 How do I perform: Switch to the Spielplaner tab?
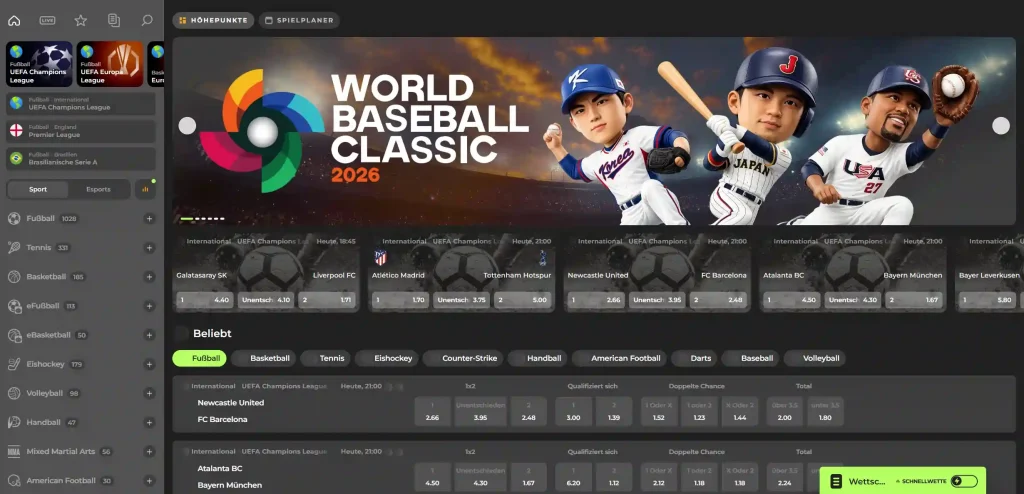click(x=299, y=20)
